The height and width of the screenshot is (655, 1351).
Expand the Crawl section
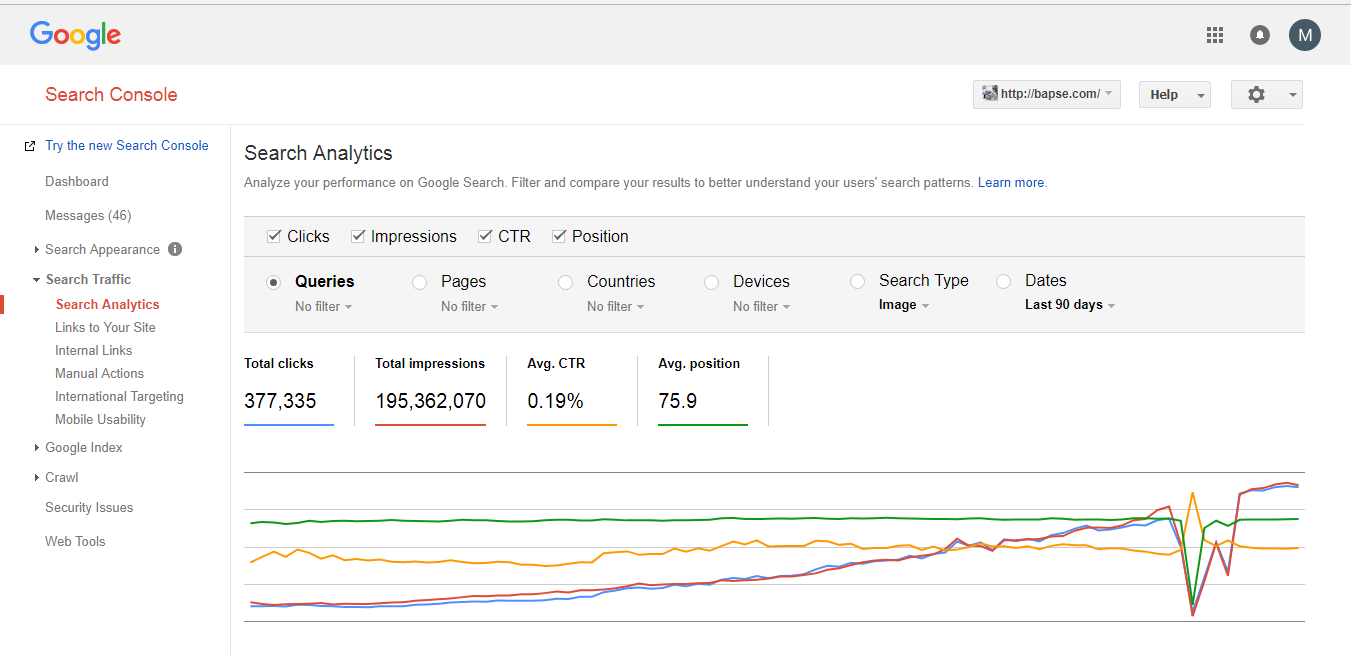[37, 478]
